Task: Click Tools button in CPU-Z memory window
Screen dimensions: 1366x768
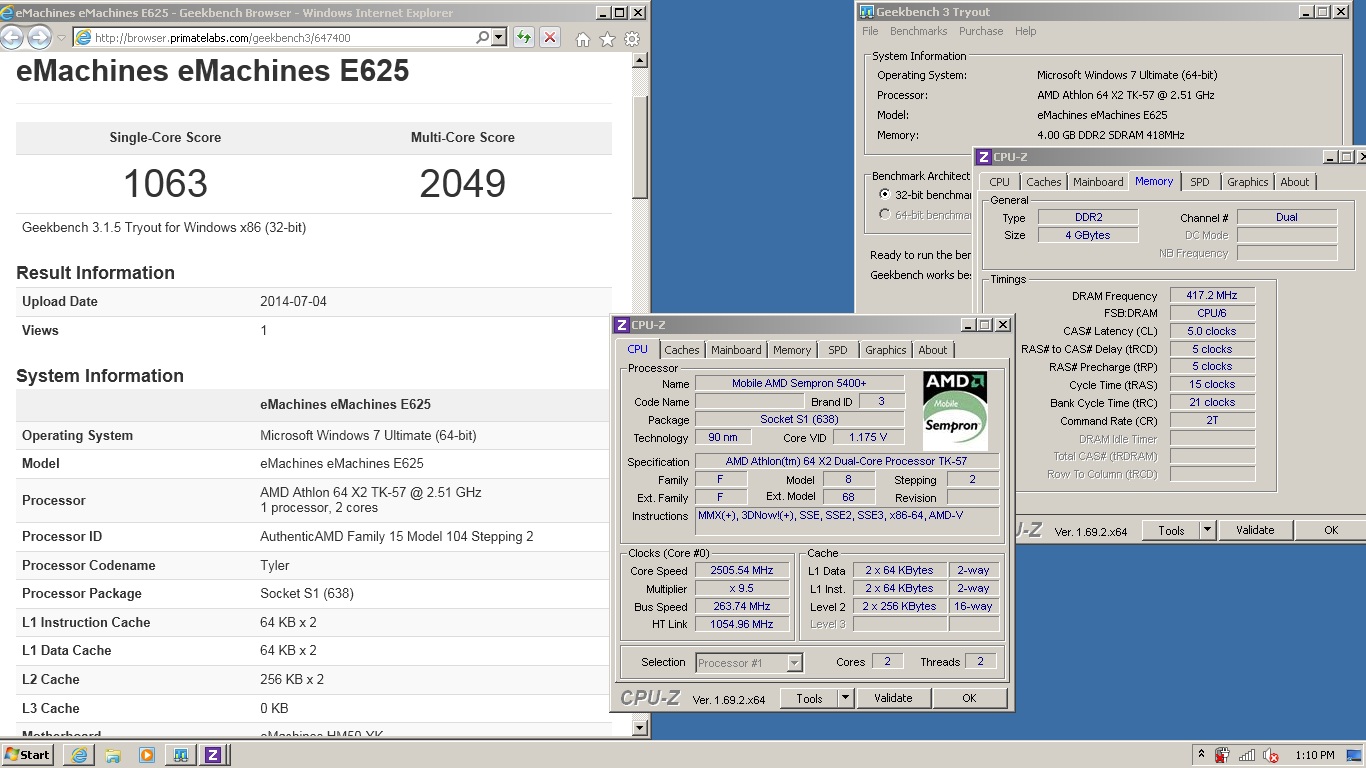Action: click(1171, 530)
